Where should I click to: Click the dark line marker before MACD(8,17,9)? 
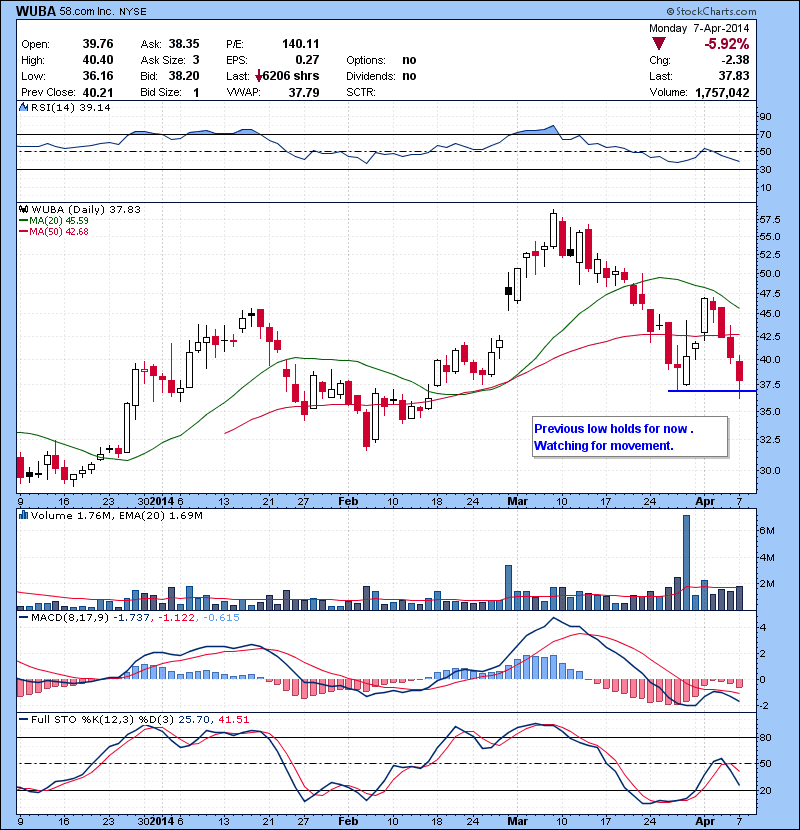[24, 617]
